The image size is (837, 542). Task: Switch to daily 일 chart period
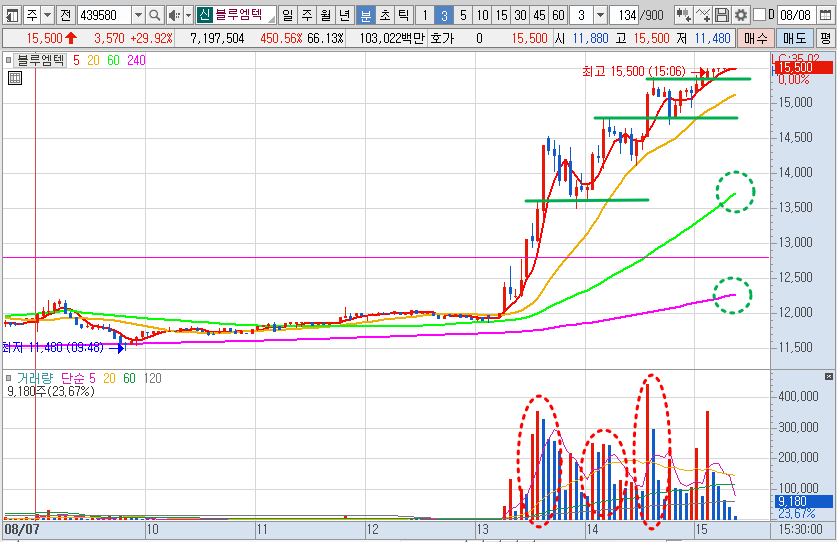coord(288,15)
